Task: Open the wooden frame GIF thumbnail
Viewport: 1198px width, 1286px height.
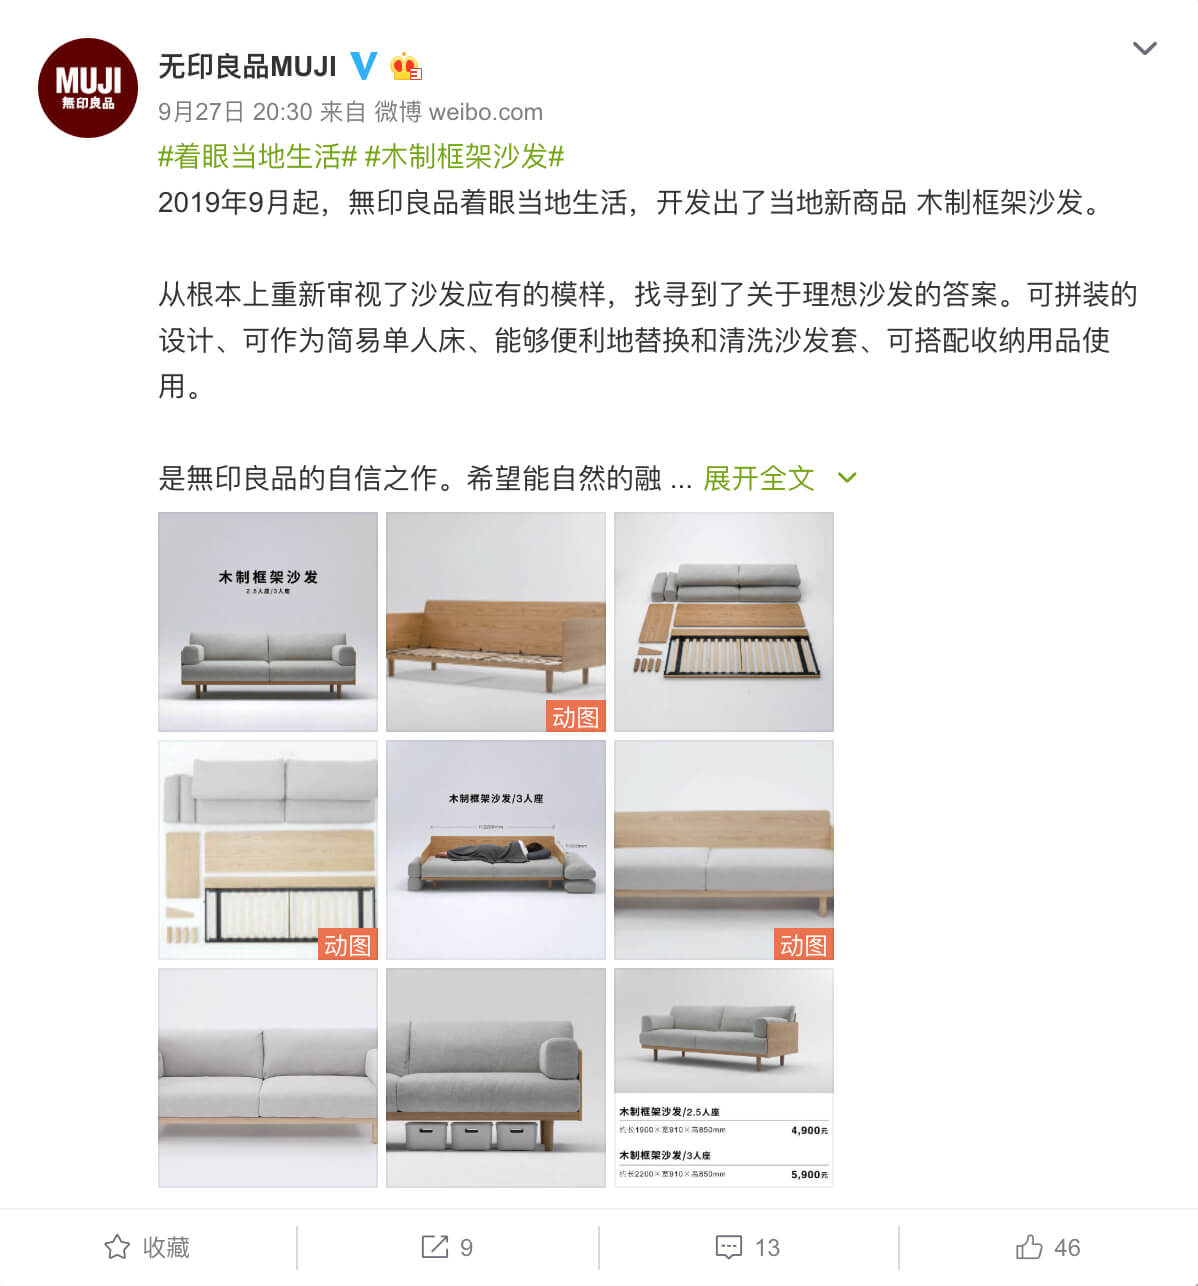Action: point(496,622)
